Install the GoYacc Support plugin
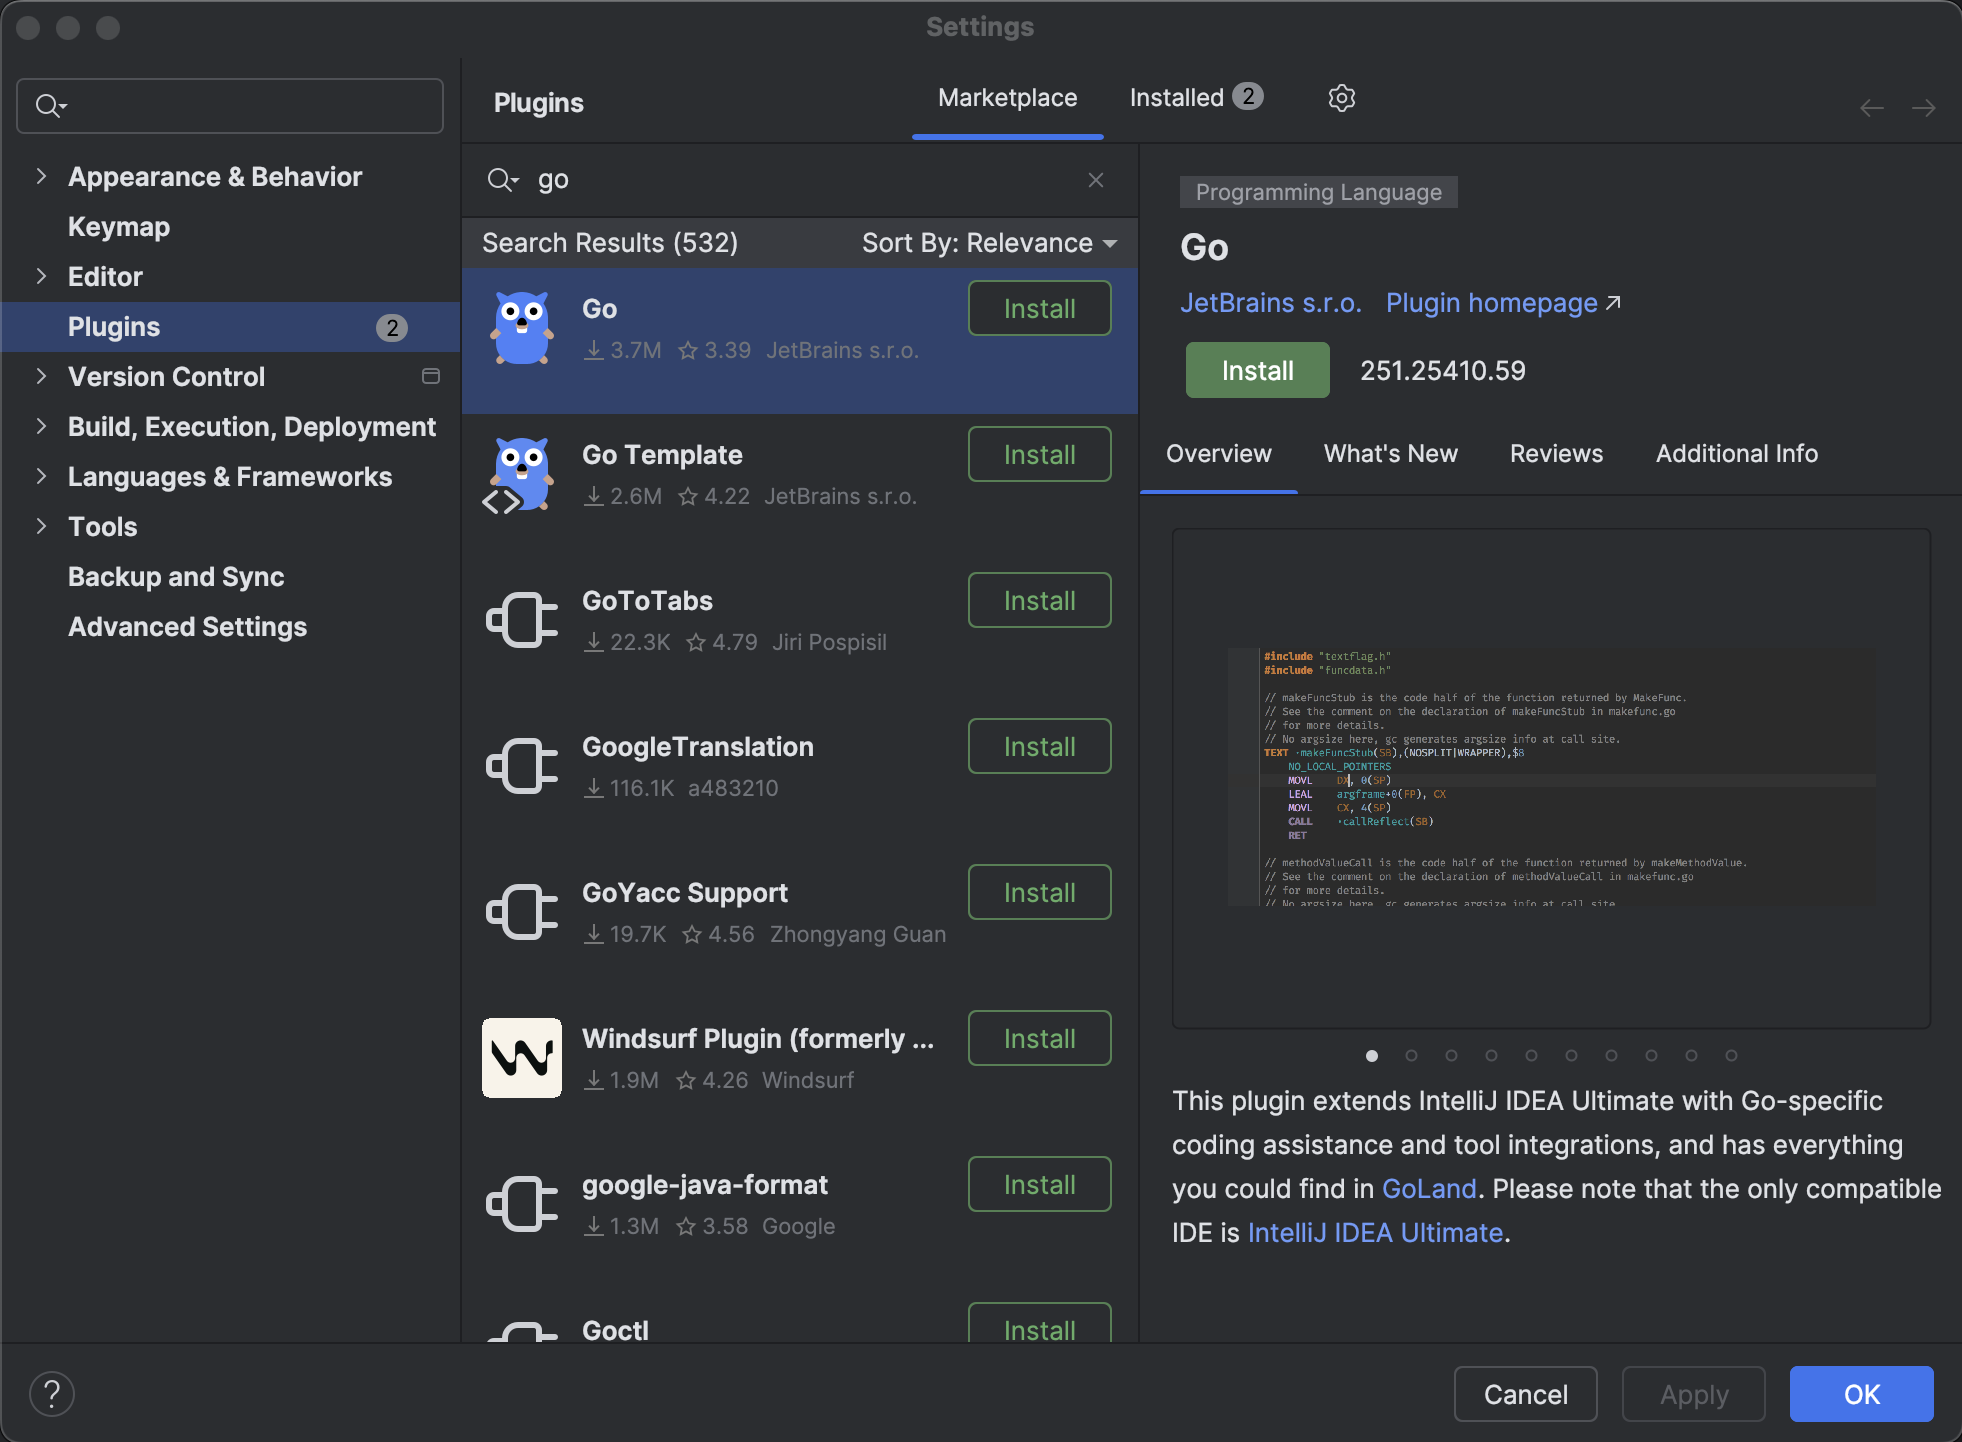1962x1442 pixels. coord(1039,892)
